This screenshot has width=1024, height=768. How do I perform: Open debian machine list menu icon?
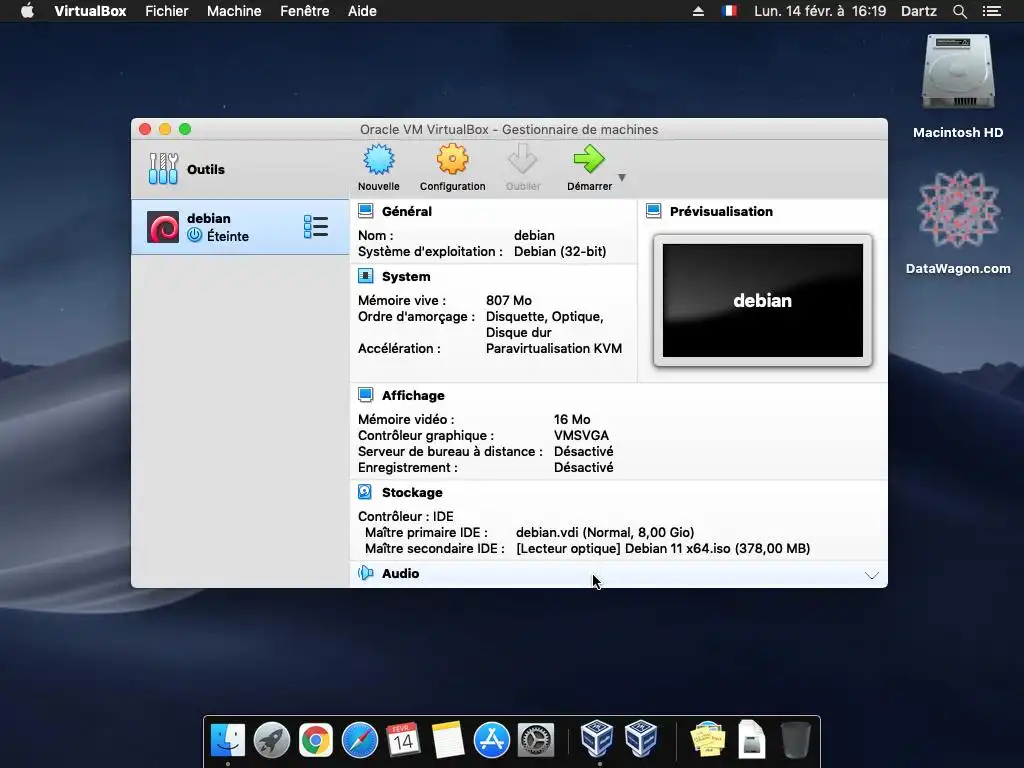(x=316, y=227)
